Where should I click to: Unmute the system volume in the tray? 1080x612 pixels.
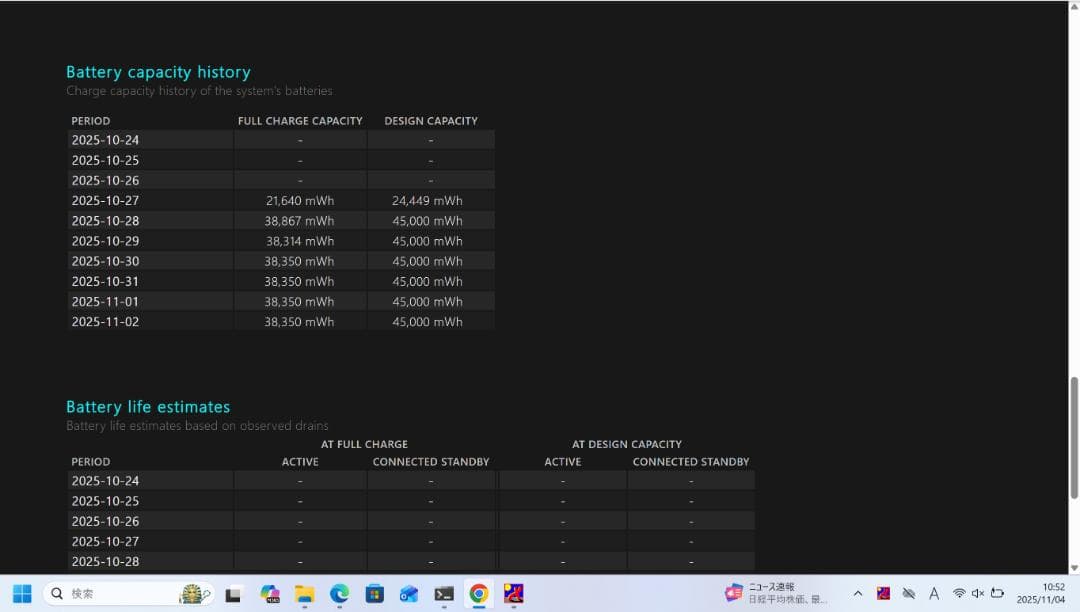(977, 593)
